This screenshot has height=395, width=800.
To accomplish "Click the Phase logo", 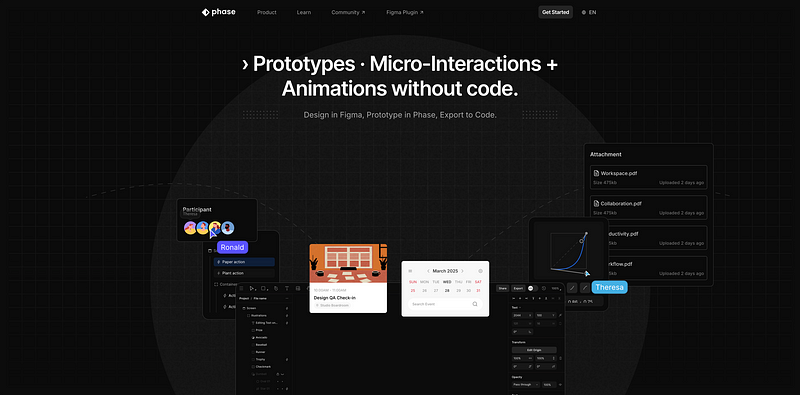I will coord(218,12).
